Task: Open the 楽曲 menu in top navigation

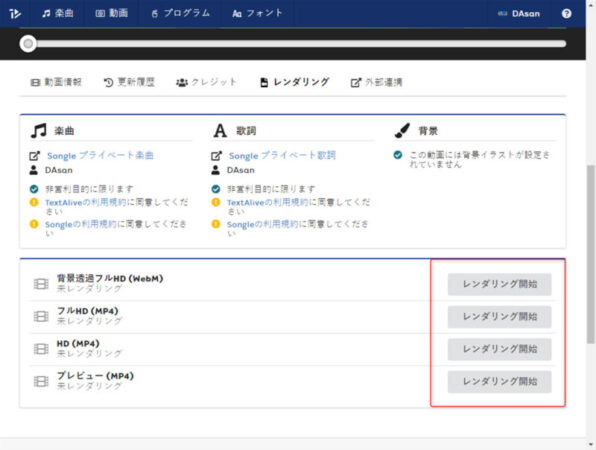Action: (x=58, y=13)
